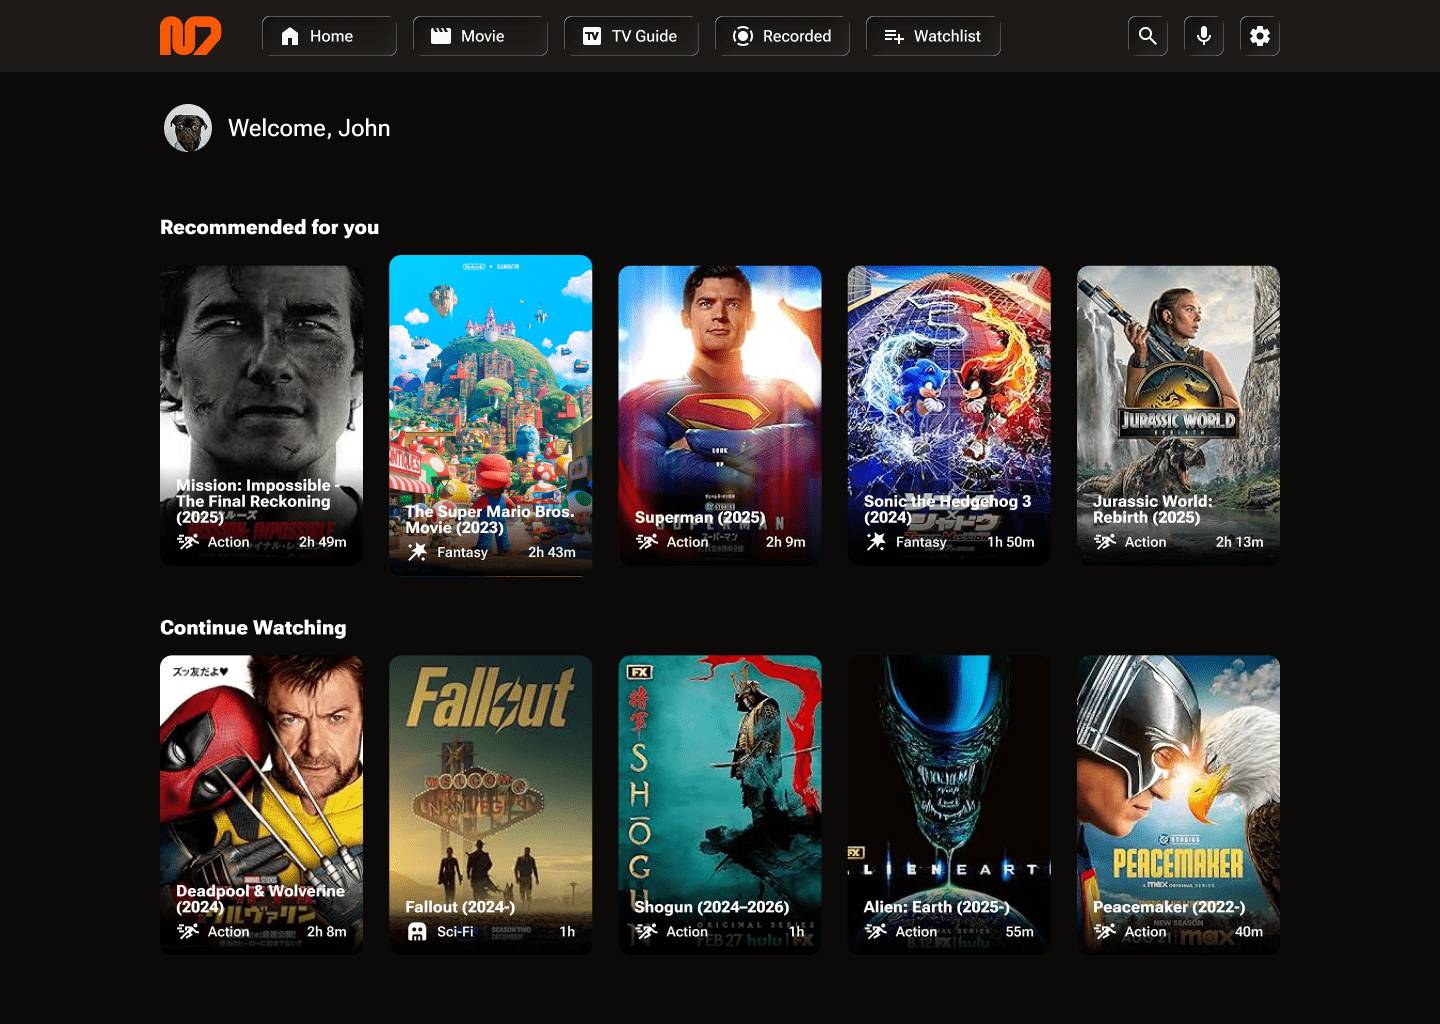Click the Sci-Fi genre label on Fallout
The width and height of the screenshot is (1440, 1024).
click(455, 932)
